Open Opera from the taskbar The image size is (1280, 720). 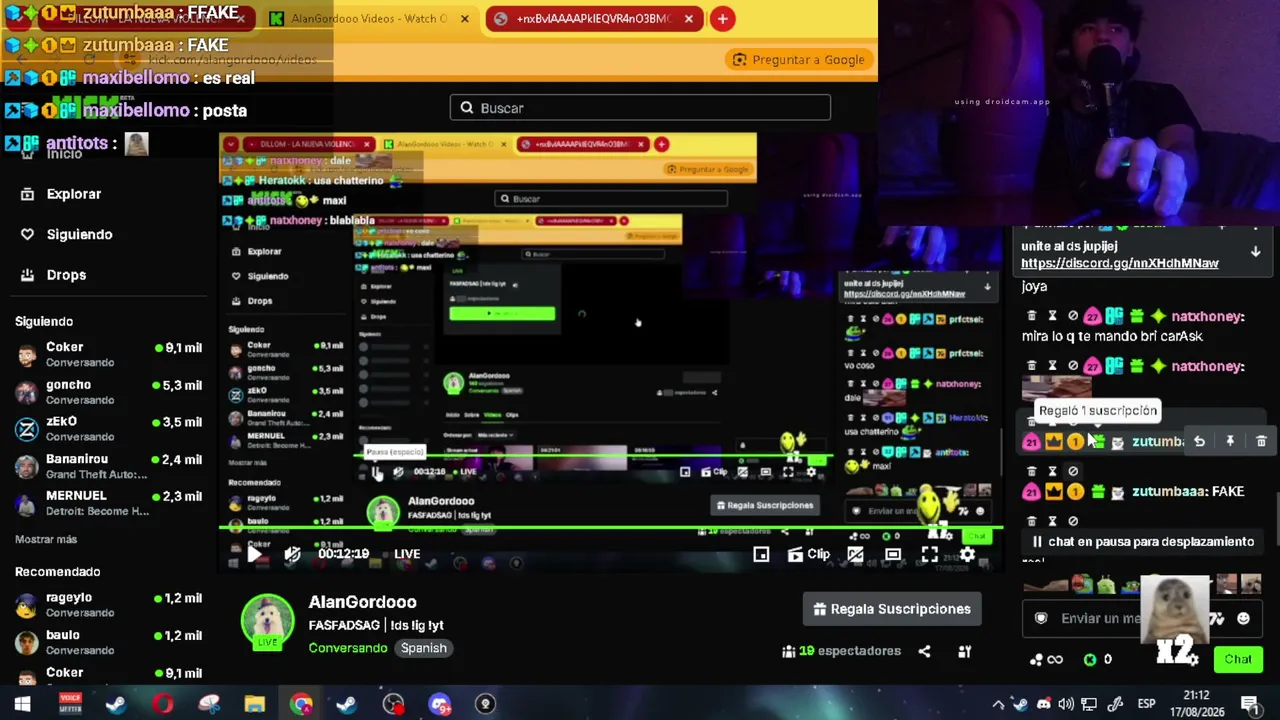pyautogui.click(x=162, y=704)
